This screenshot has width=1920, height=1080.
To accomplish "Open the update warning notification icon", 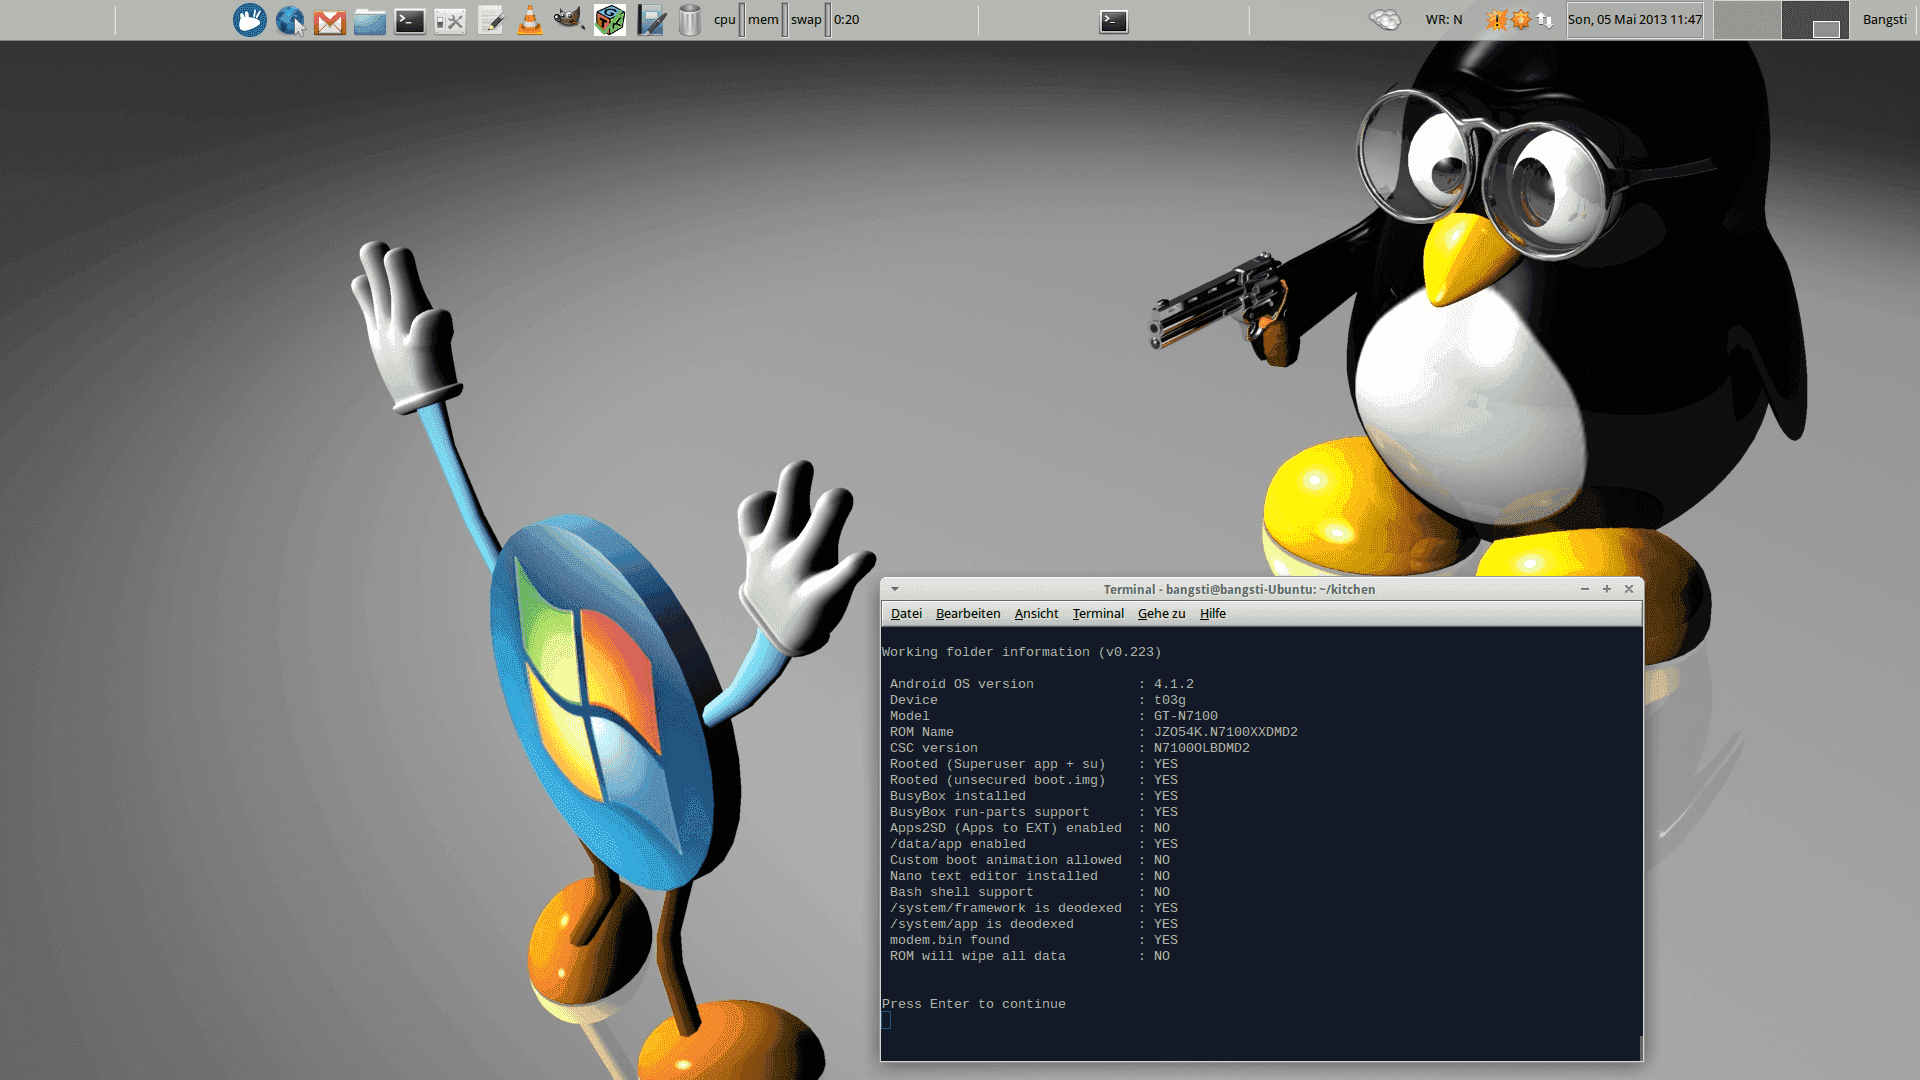I will click(1497, 20).
